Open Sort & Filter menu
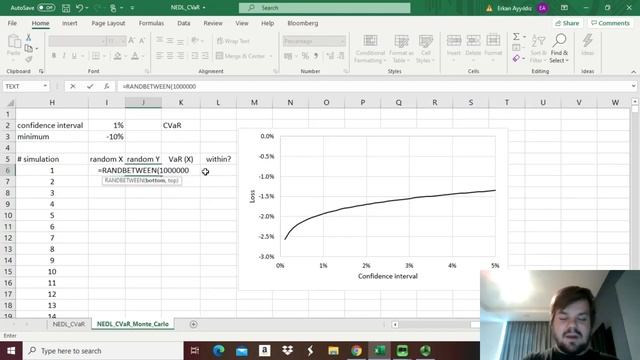The height and width of the screenshot is (360, 640). point(538,49)
